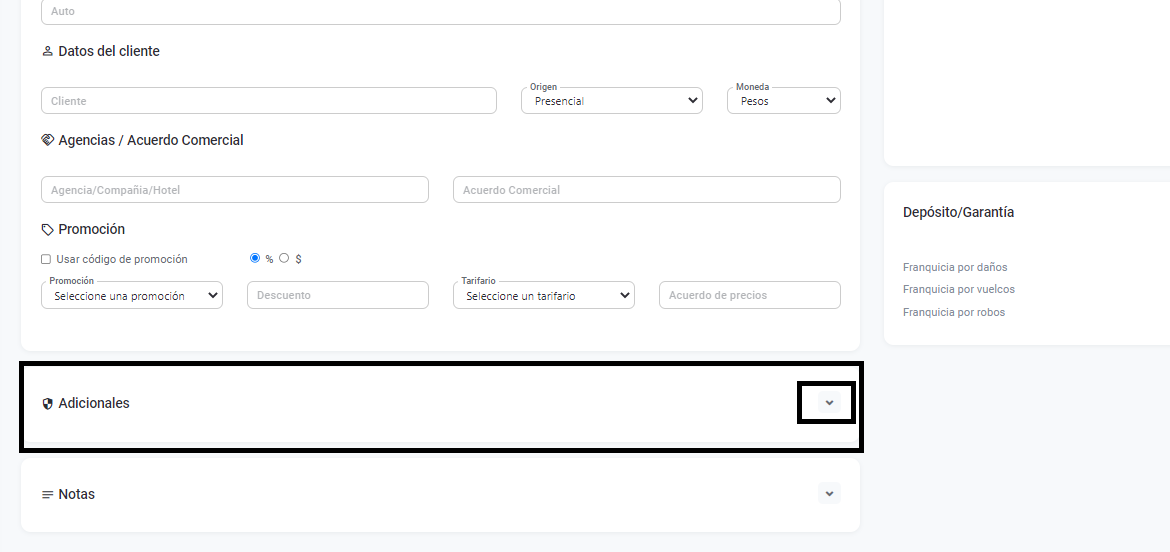
Task: Click the tag icon beside Agencias / Acuerdo Comercial
Action: click(47, 140)
